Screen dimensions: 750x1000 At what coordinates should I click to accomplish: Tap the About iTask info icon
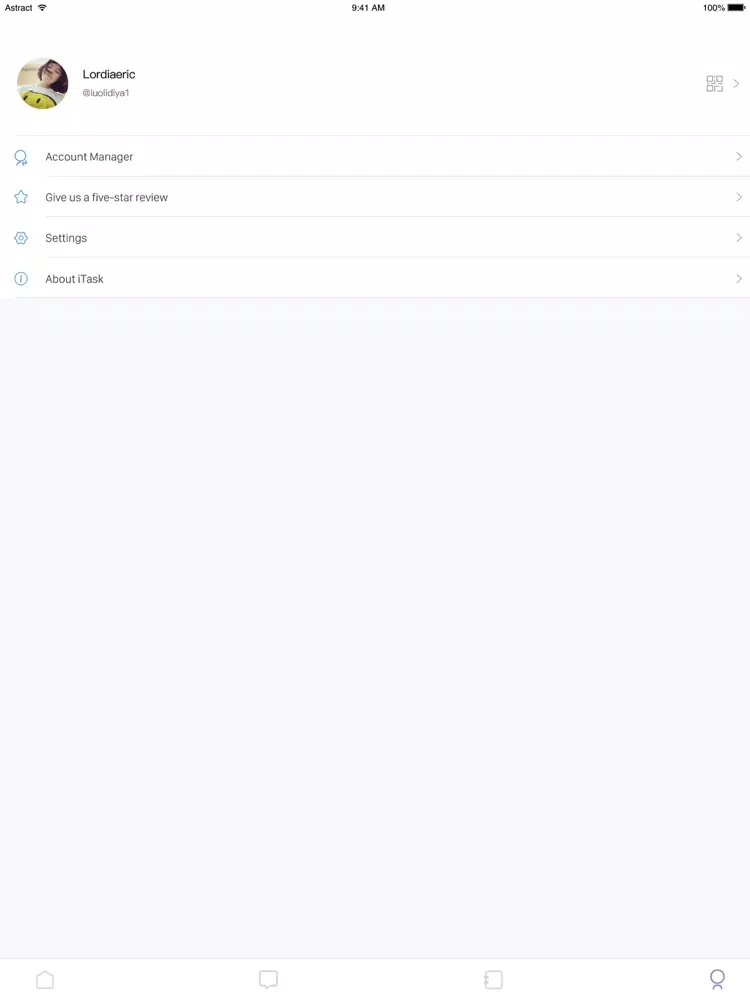pos(21,279)
